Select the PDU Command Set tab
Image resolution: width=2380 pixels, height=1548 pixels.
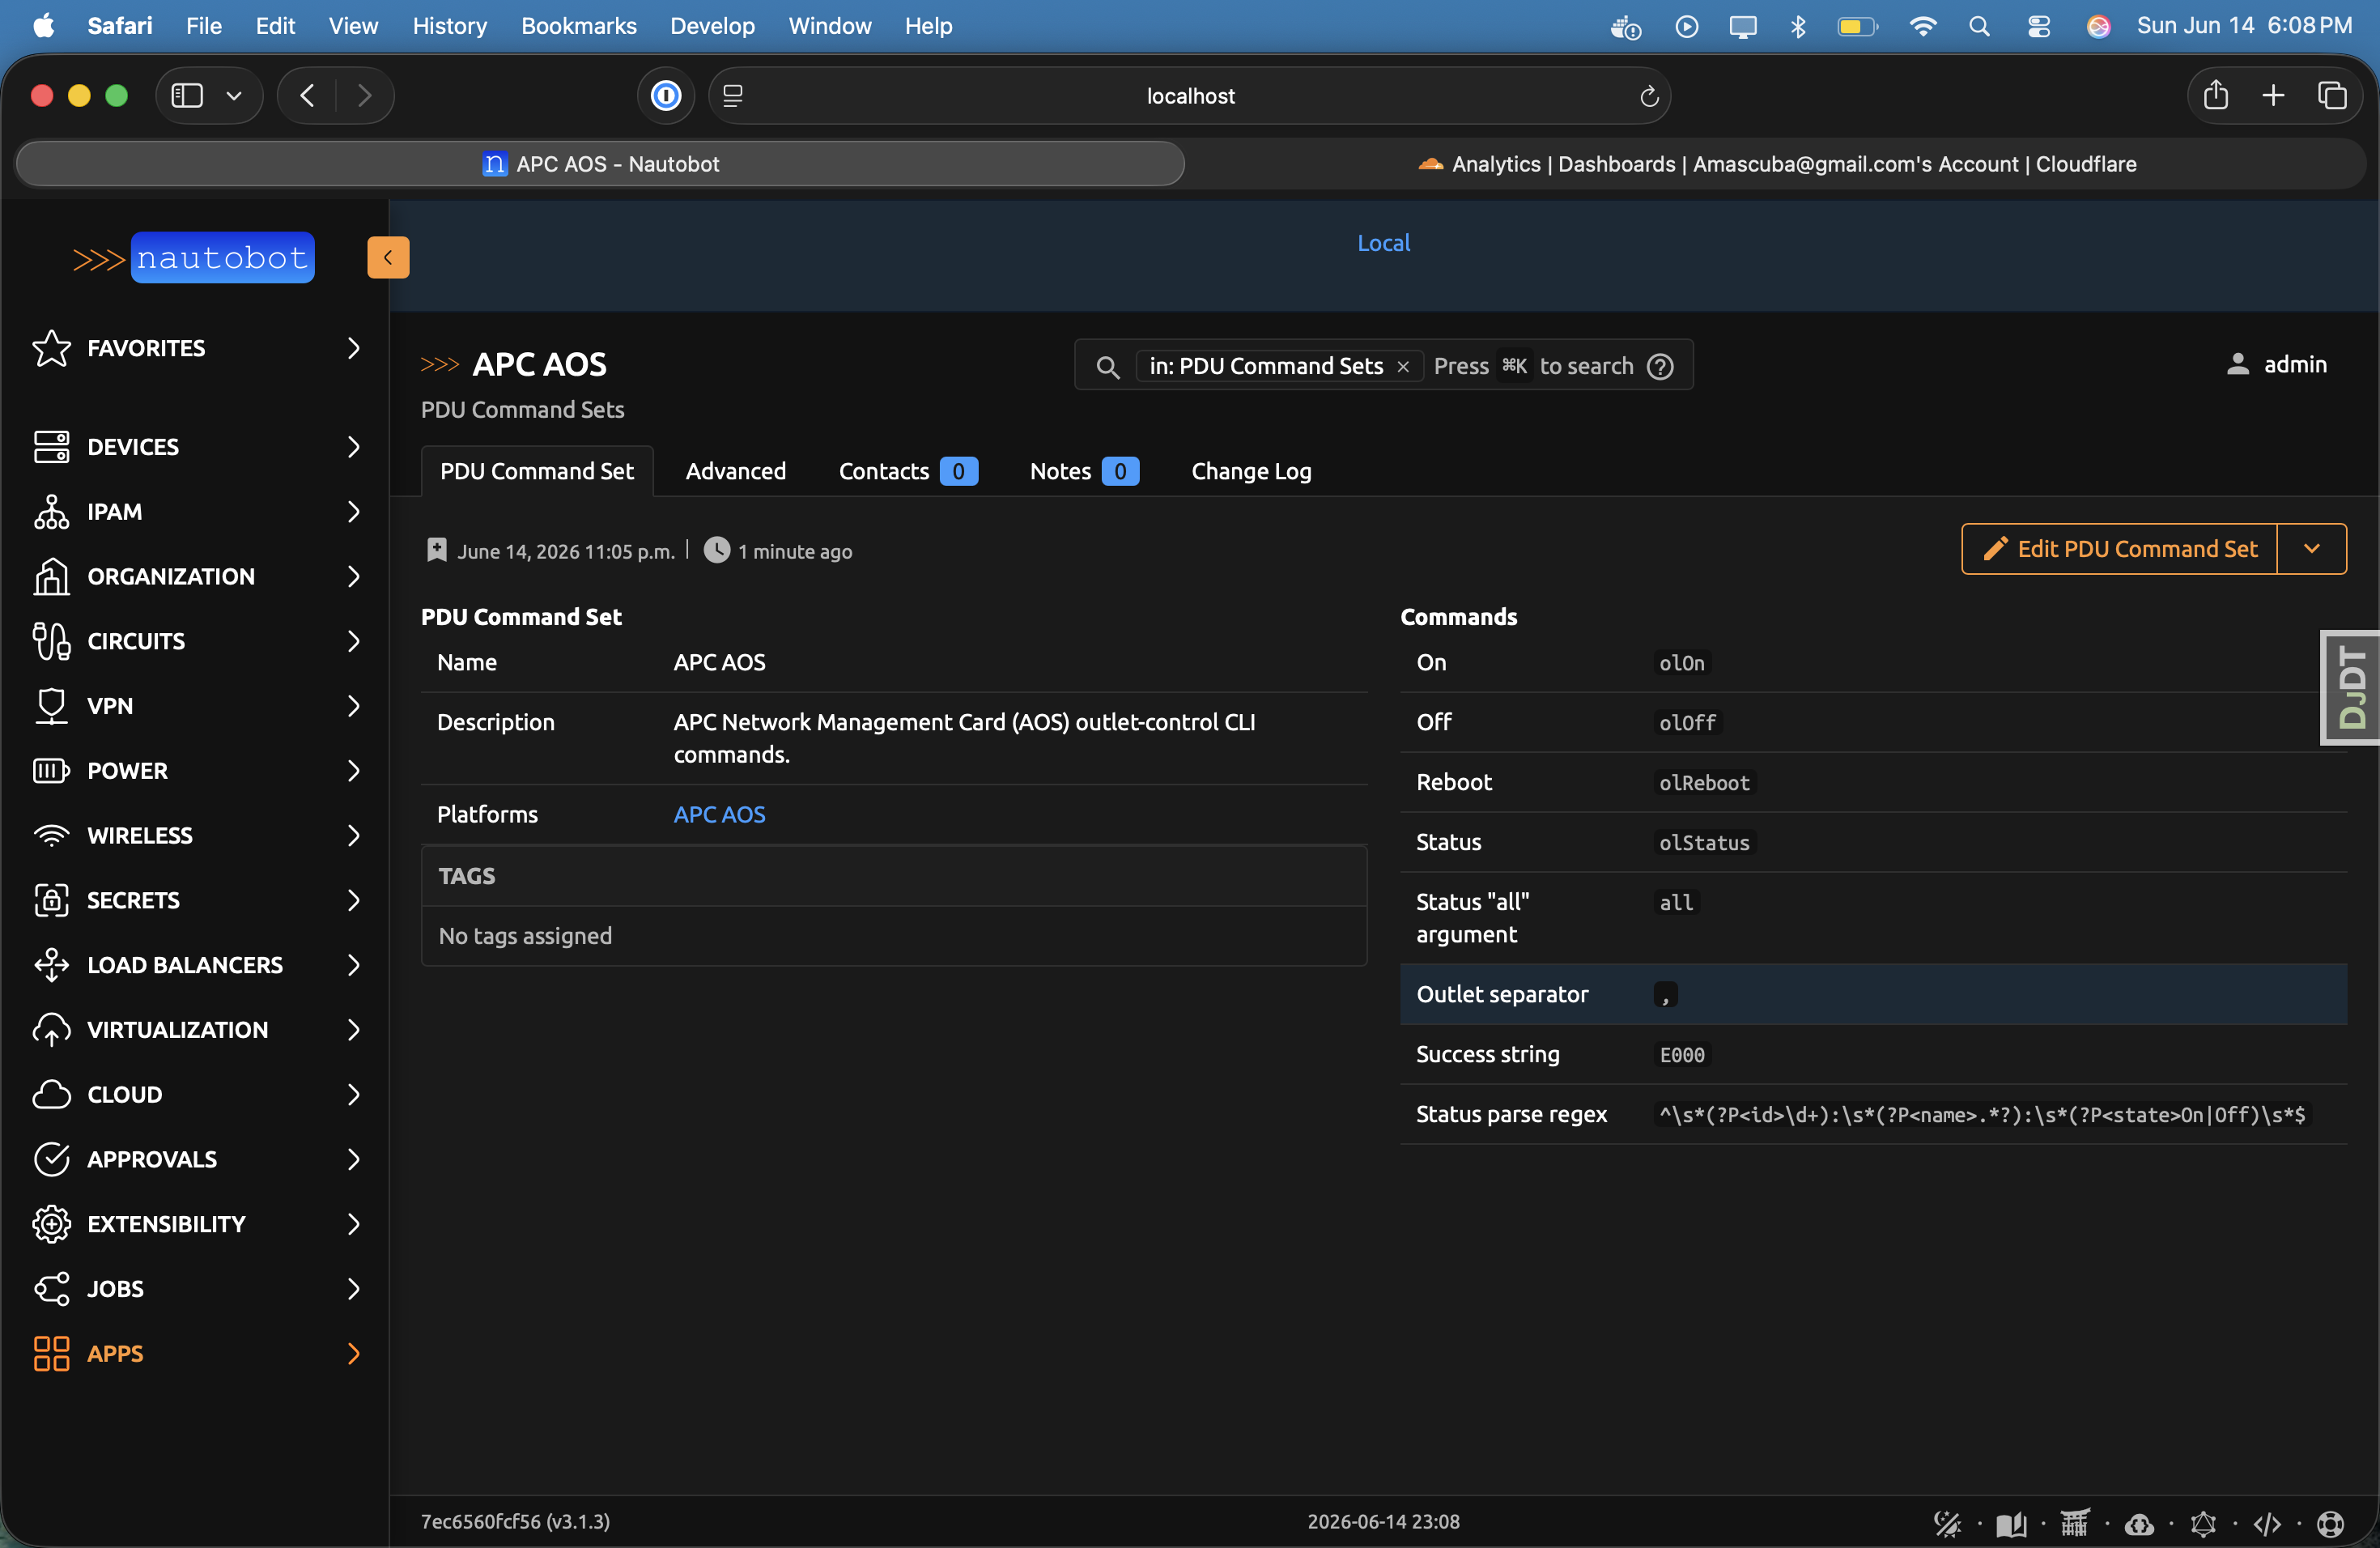(537, 471)
